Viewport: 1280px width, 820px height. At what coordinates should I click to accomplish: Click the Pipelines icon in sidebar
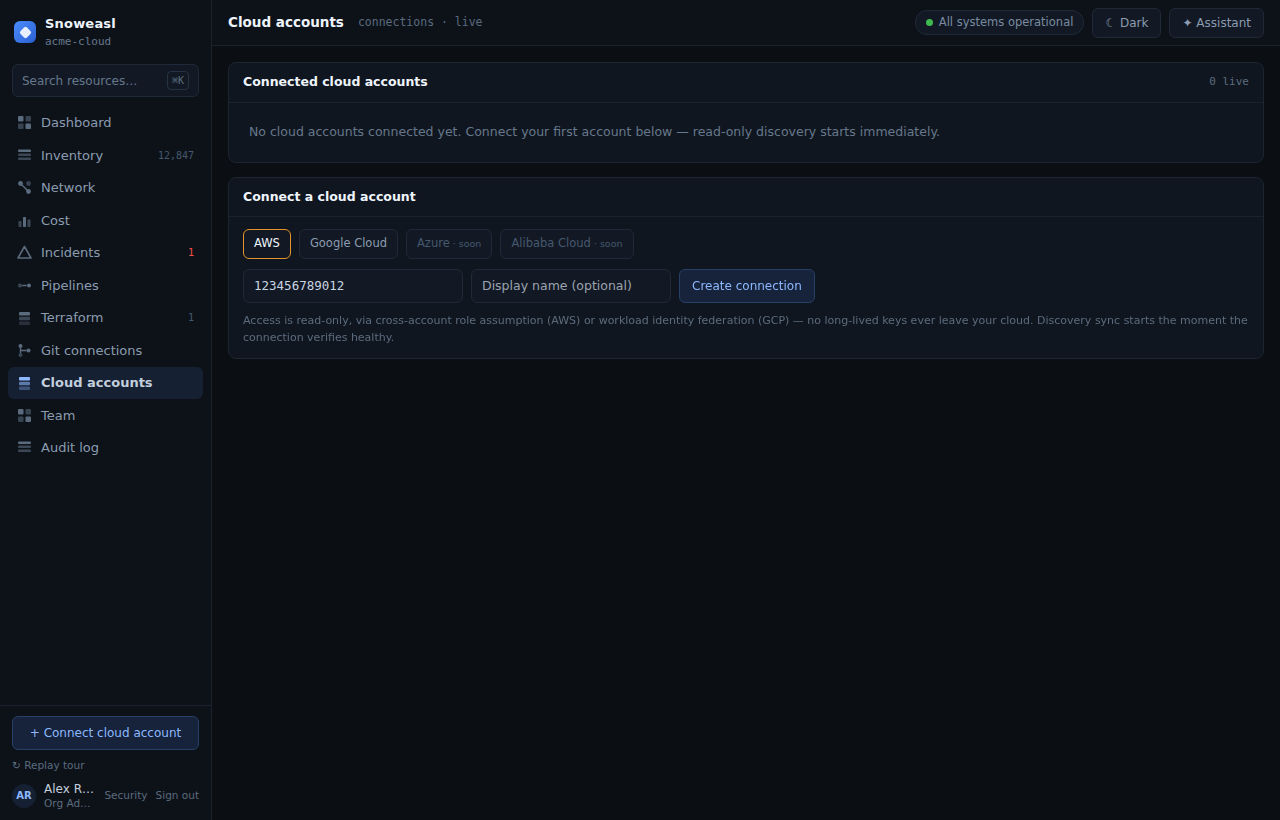tap(25, 285)
